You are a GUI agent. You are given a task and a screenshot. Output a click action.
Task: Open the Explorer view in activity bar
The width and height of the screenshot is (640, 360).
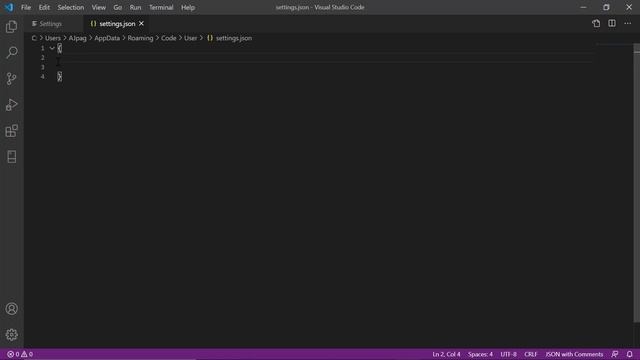click(11, 27)
